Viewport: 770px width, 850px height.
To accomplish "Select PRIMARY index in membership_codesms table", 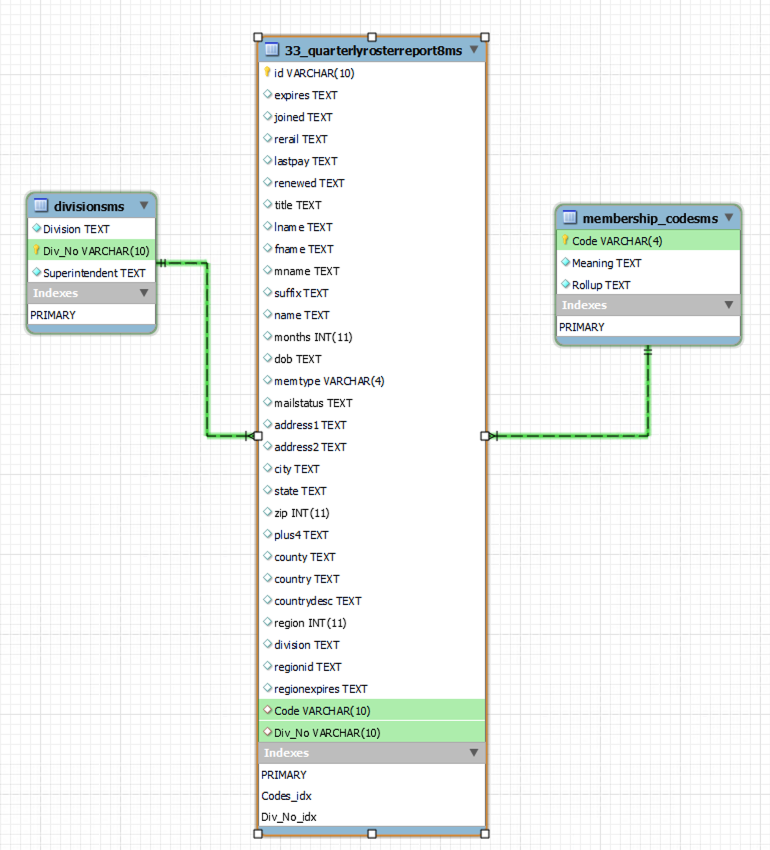I will (x=649, y=326).
